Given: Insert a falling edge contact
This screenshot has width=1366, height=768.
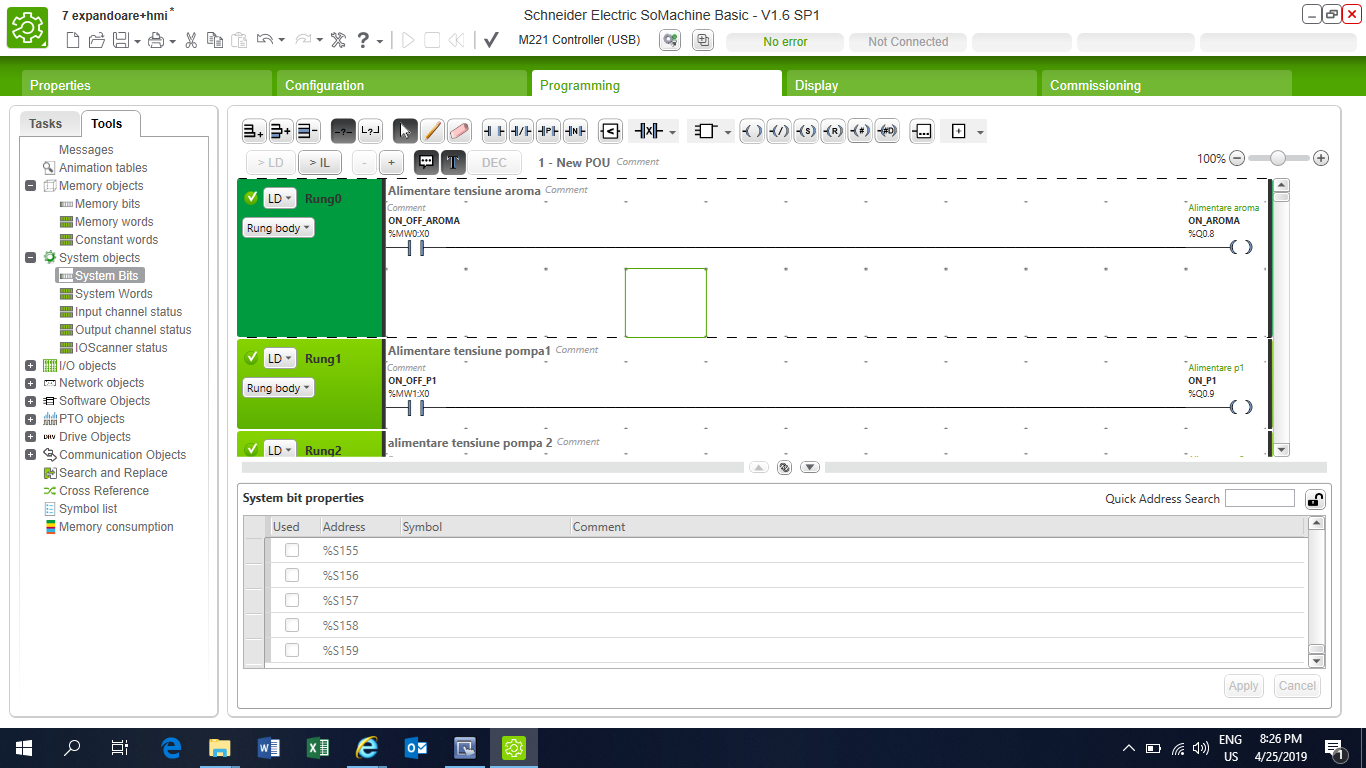Looking at the screenshot, I should click(575, 131).
